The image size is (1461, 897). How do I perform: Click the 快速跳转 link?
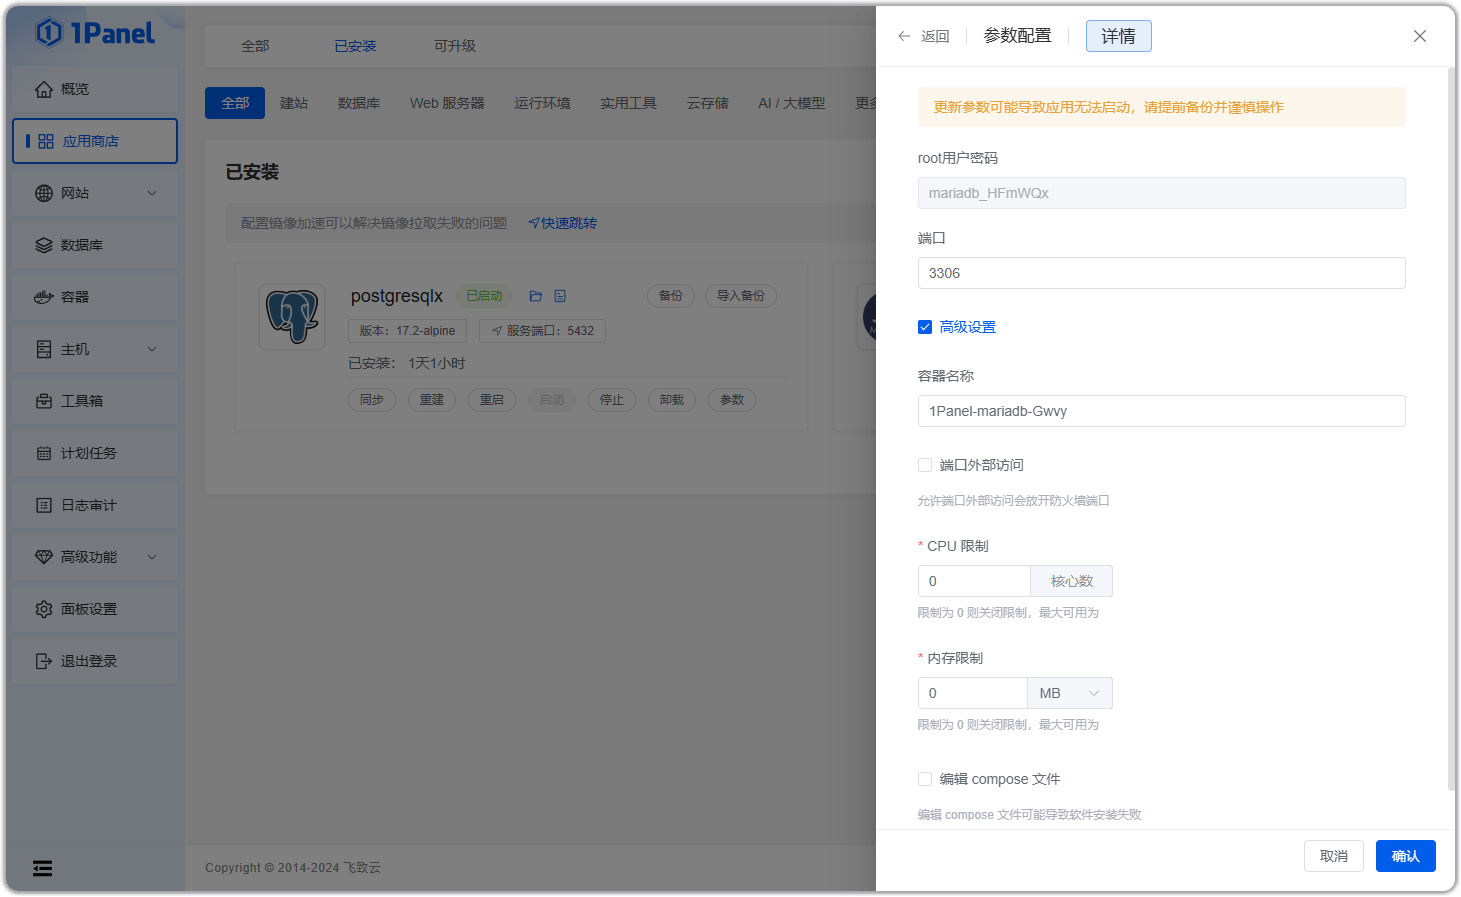(562, 223)
